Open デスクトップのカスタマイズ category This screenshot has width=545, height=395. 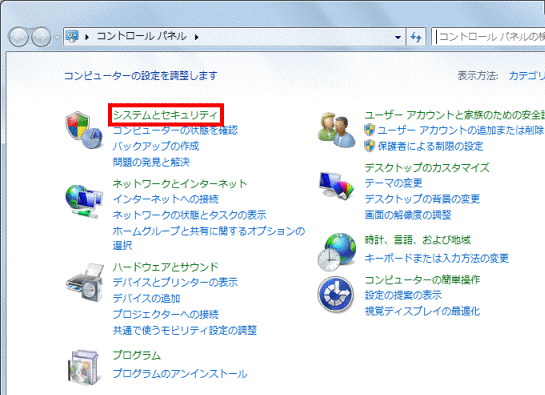pos(427,168)
